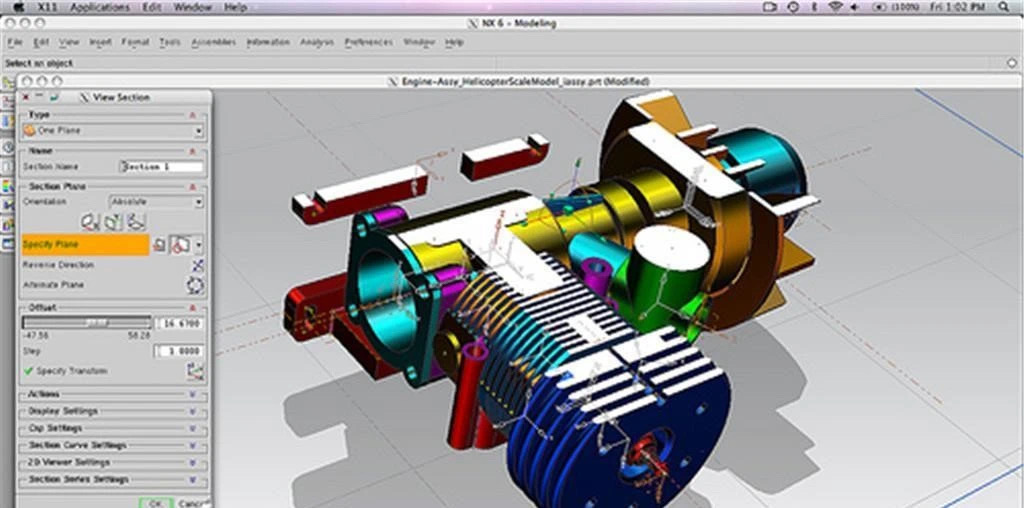Viewport: 1024px width, 508px height.
Task: Click the OK button in View Section
Action: [x=155, y=503]
